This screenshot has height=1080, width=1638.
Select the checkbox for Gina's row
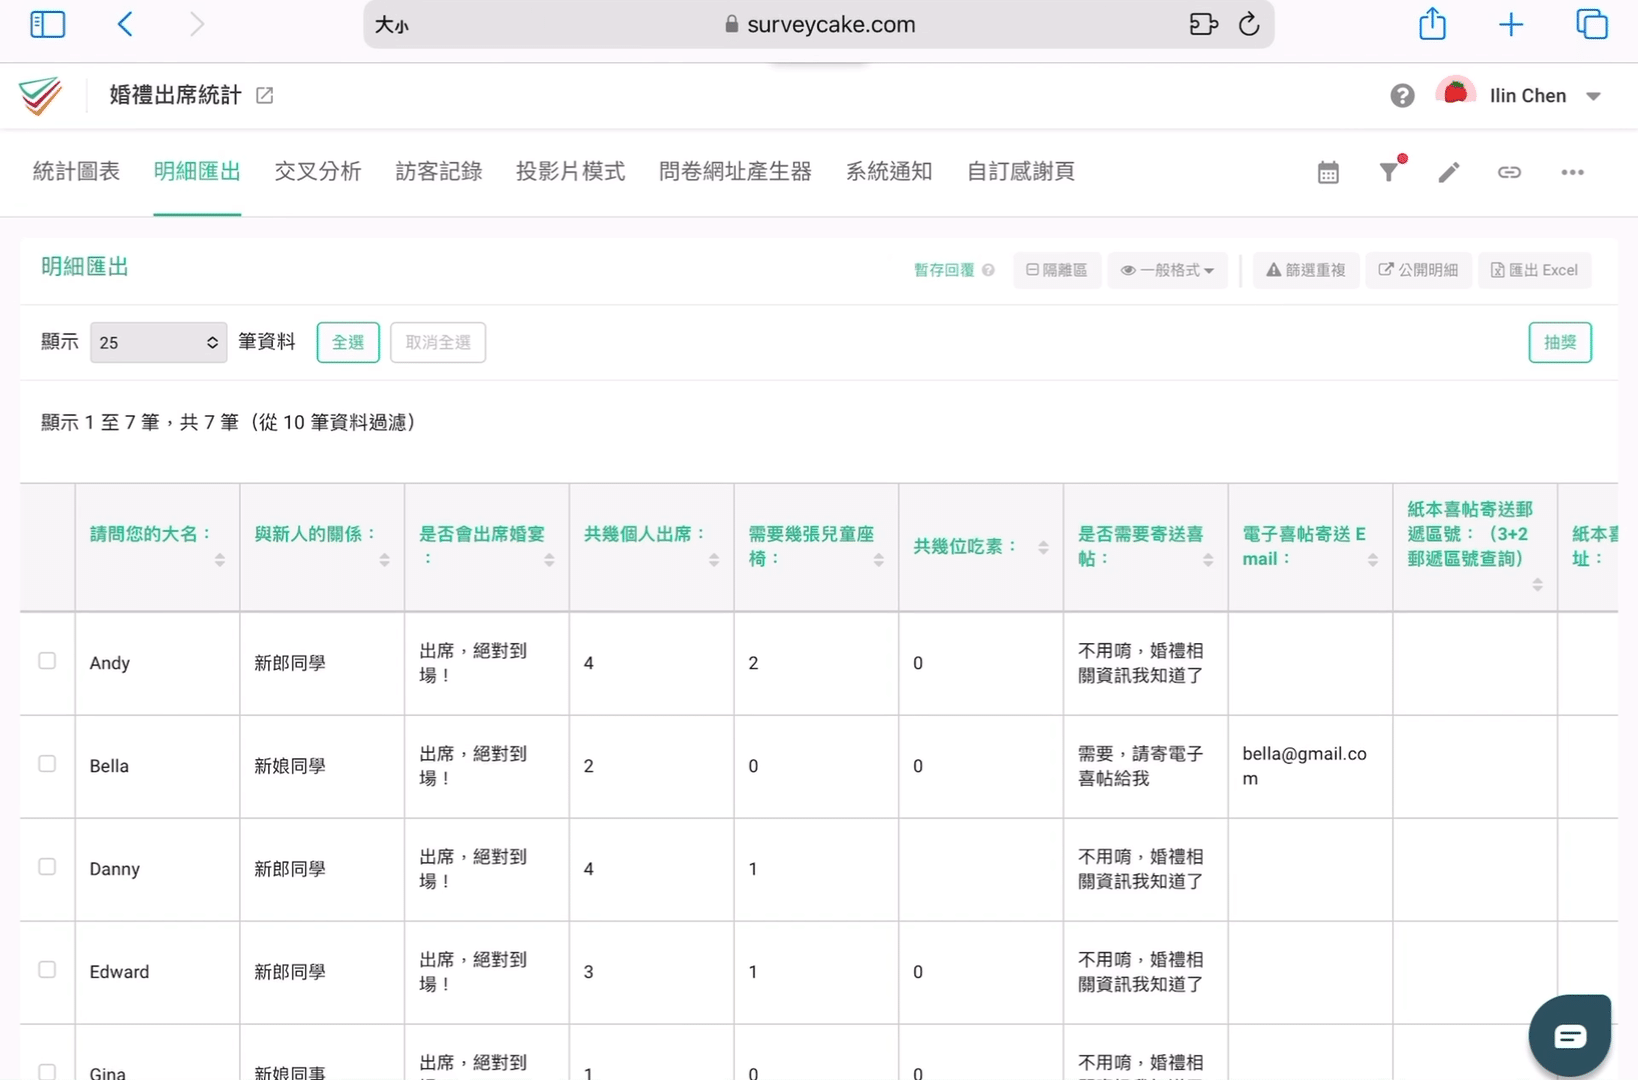pos(47,1071)
